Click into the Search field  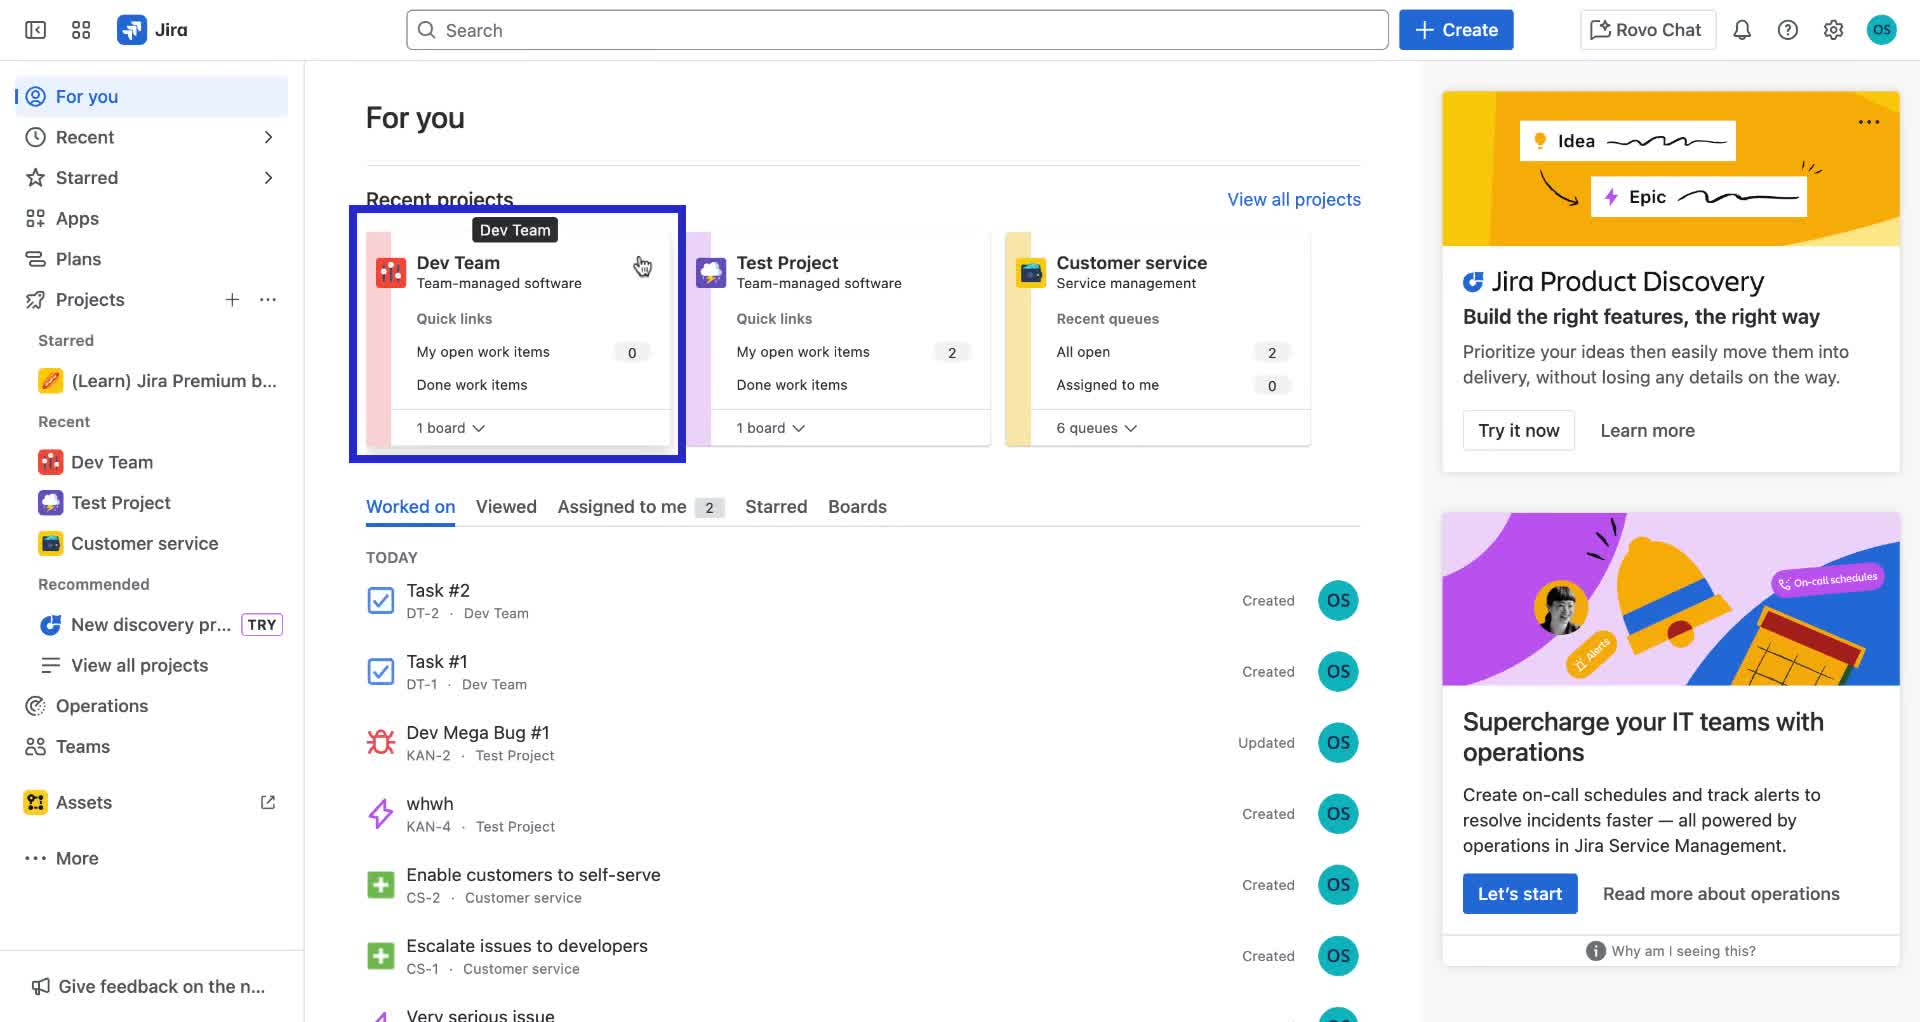coord(896,30)
